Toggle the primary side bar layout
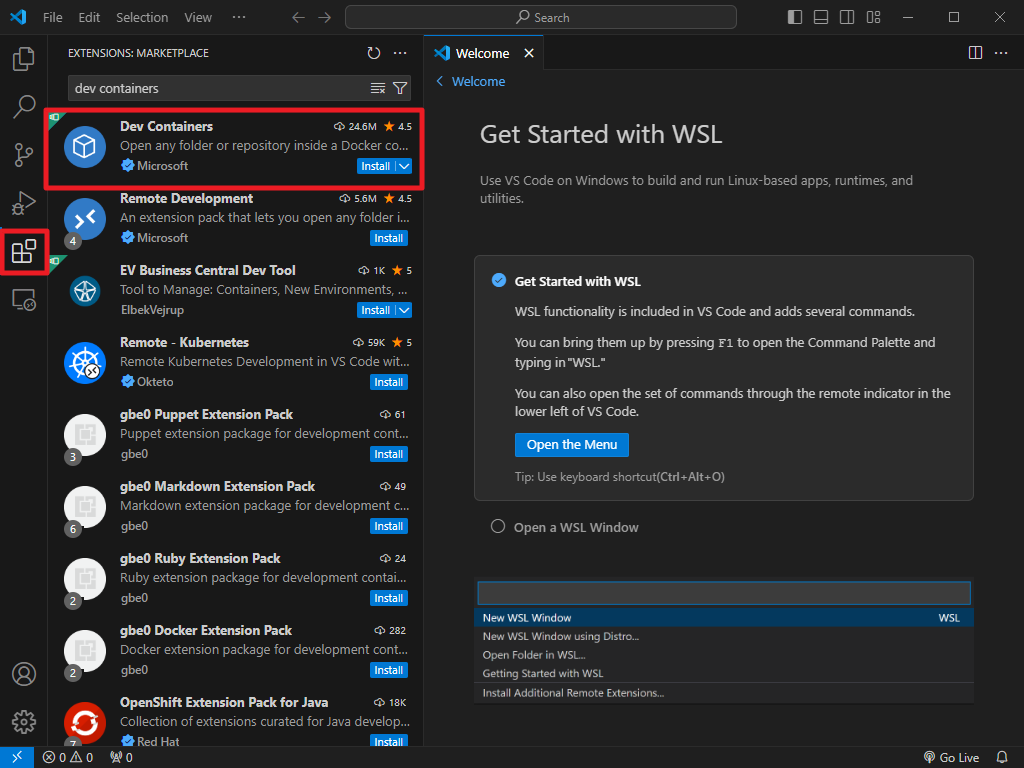 [795, 17]
